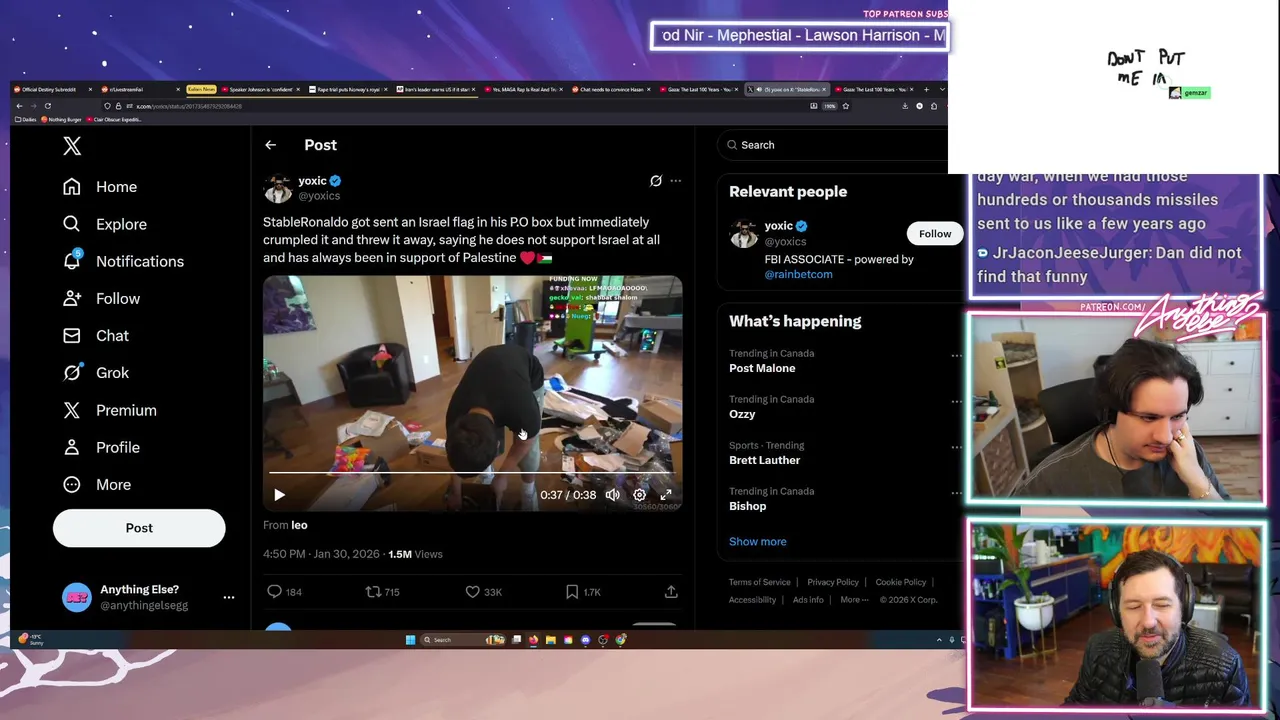Expand the footer More dropdown
1280x720 pixels.
coord(853,600)
